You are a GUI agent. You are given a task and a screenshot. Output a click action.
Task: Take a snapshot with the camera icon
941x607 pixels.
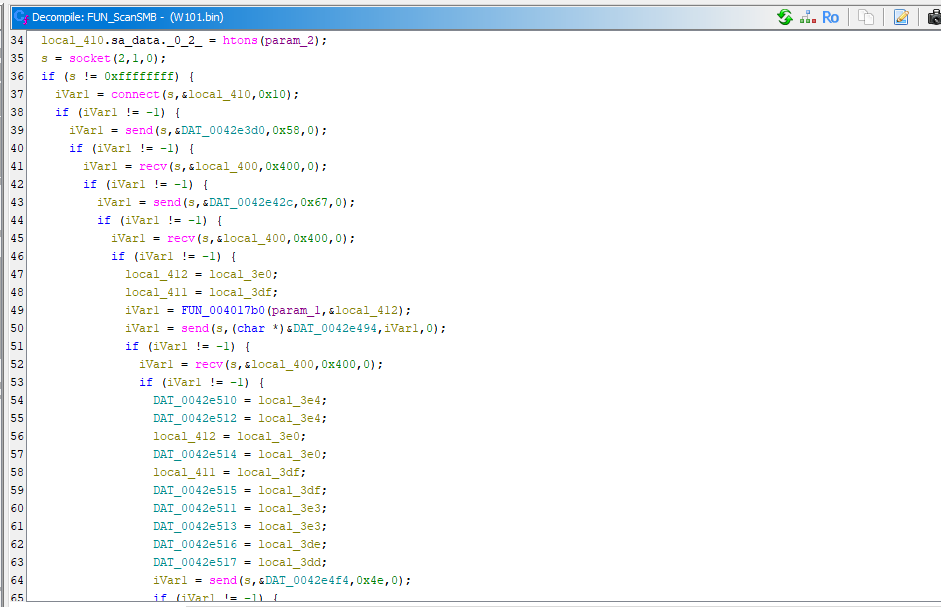point(934,17)
